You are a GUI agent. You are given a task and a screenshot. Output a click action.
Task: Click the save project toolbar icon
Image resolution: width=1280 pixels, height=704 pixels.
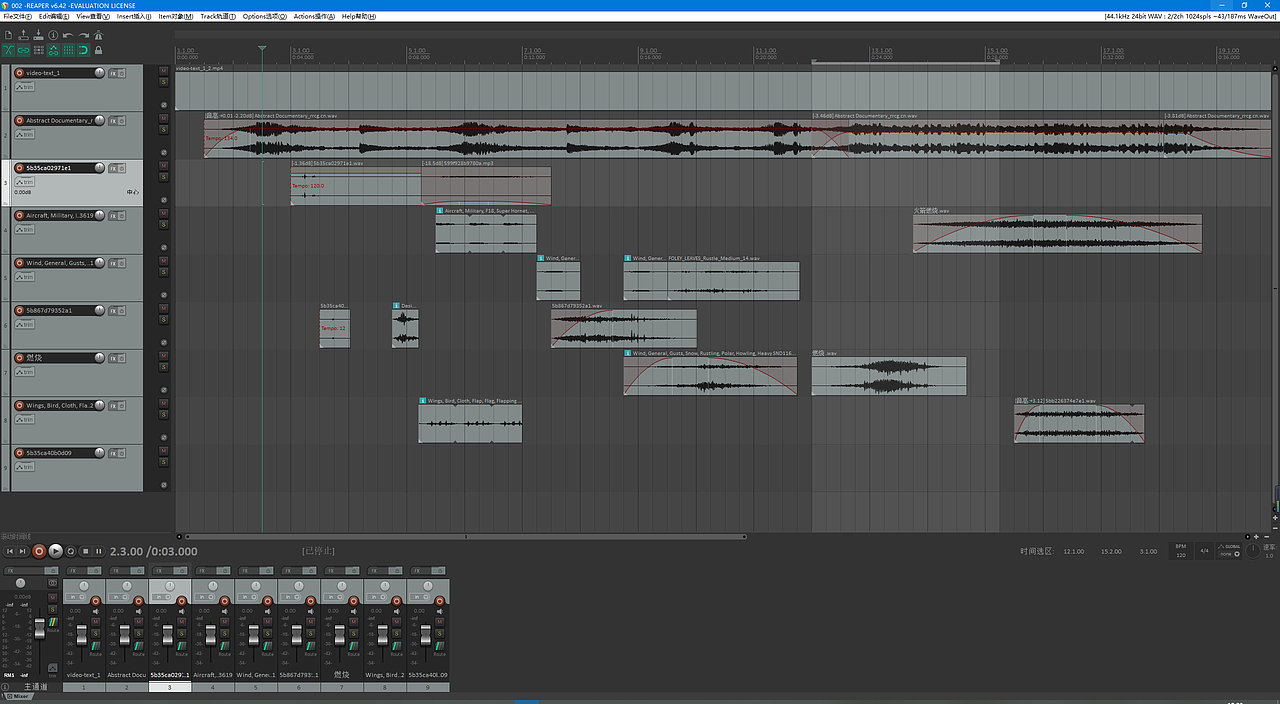coord(38,35)
